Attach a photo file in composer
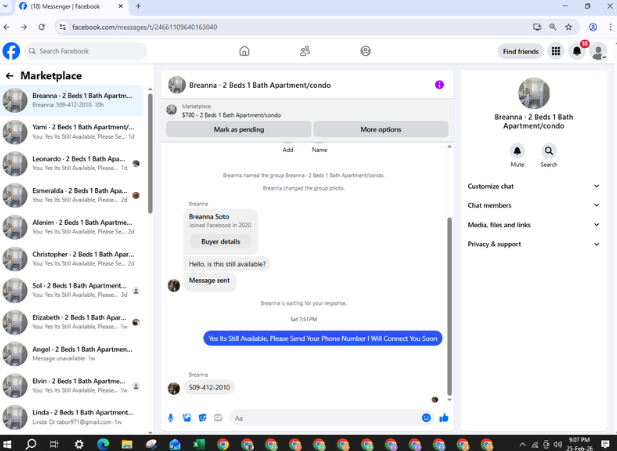Image resolution: width=617 pixels, height=451 pixels. (x=187, y=418)
